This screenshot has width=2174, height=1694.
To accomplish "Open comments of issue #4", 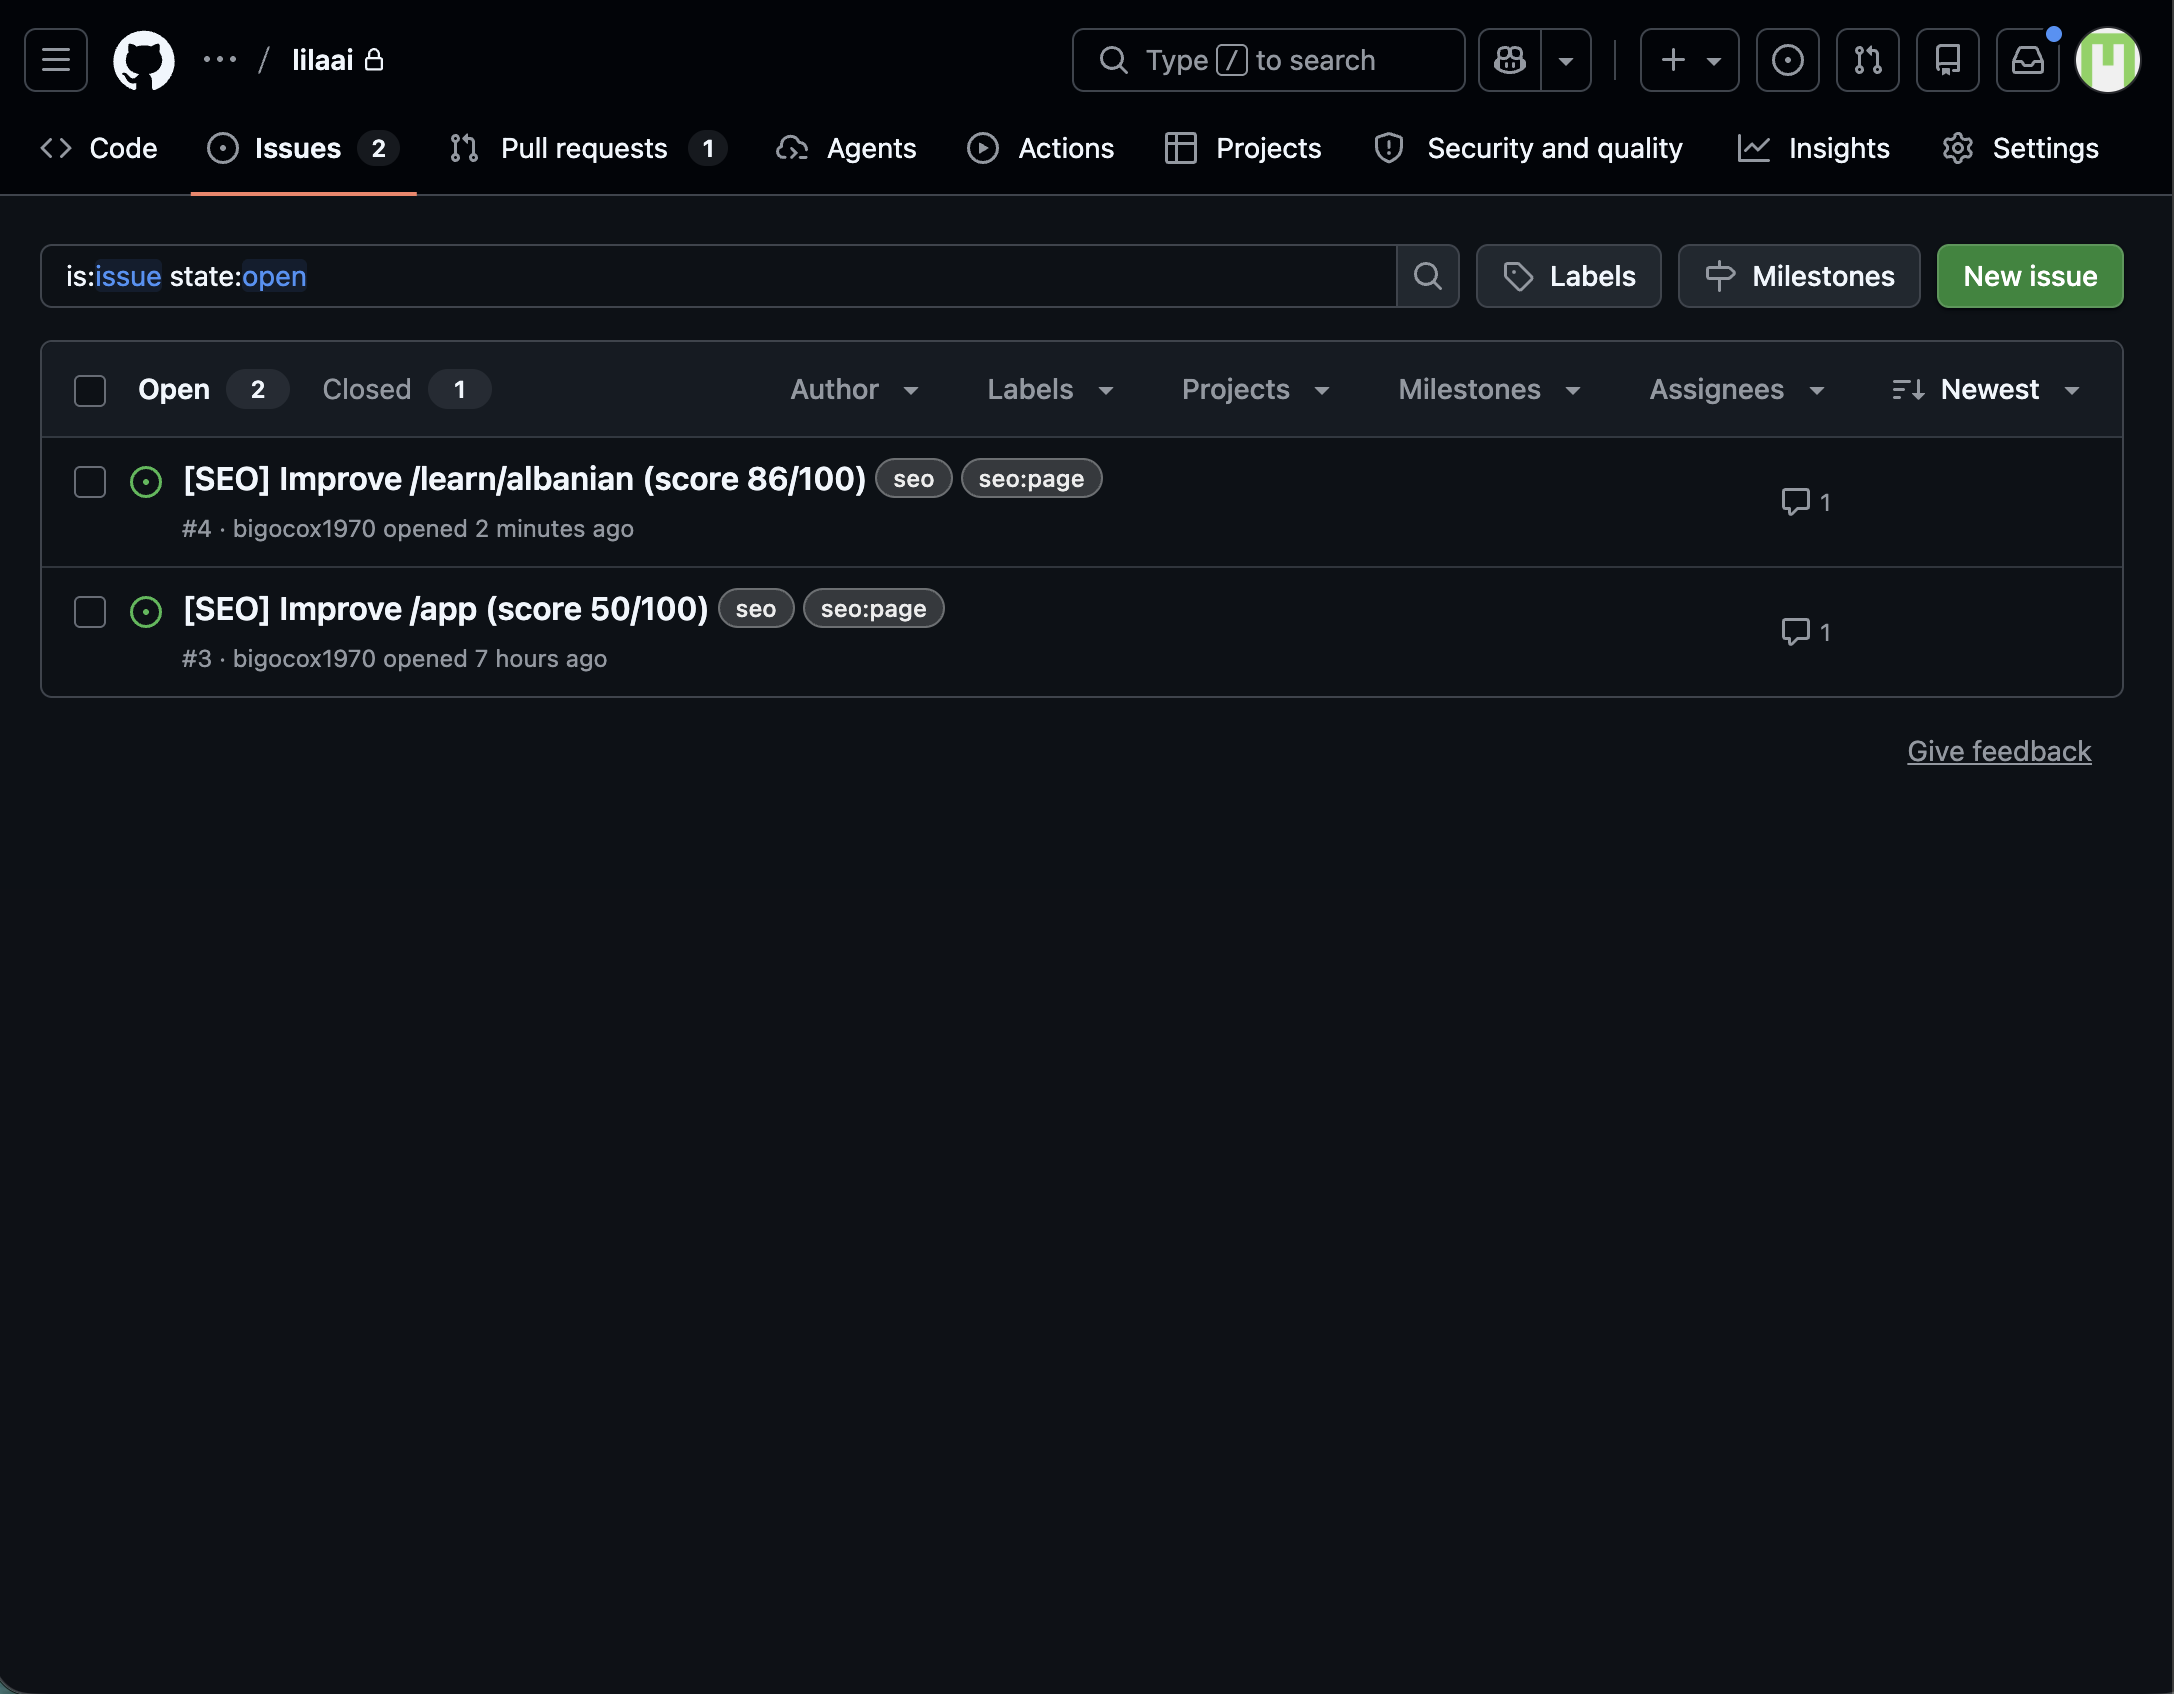I will tap(1806, 502).
